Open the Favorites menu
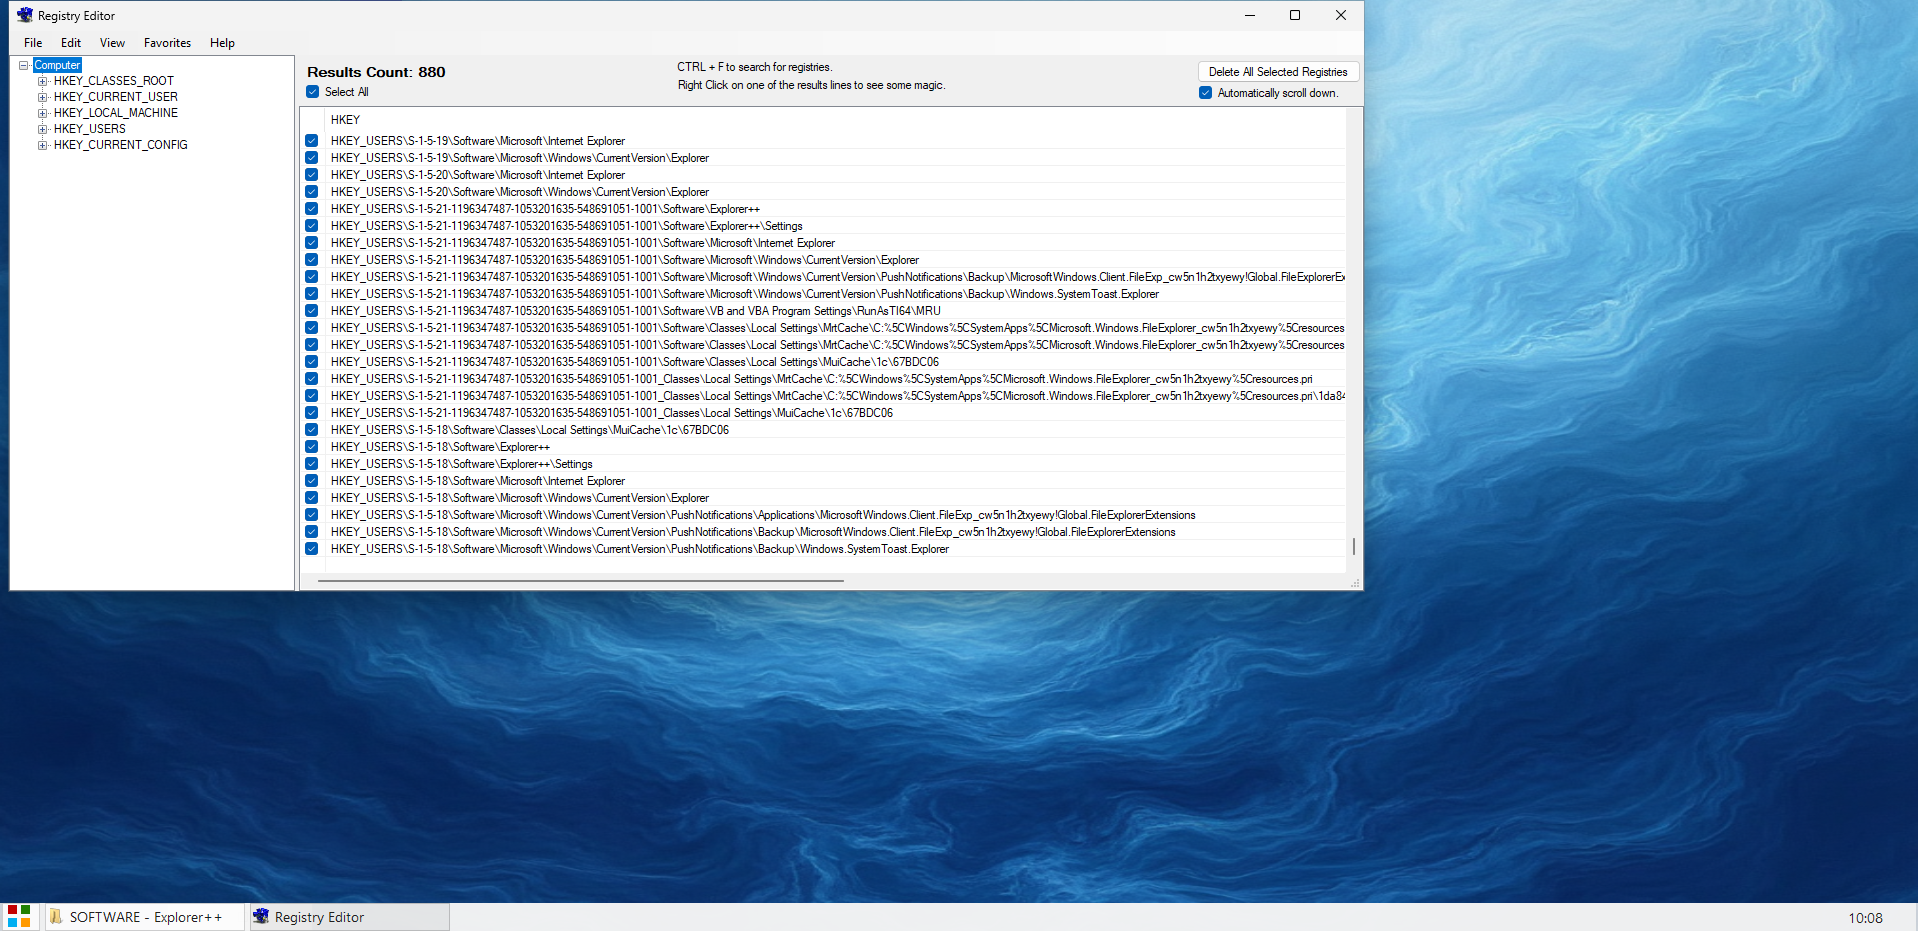Screen dimensions: 1918x931 coord(166,42)
